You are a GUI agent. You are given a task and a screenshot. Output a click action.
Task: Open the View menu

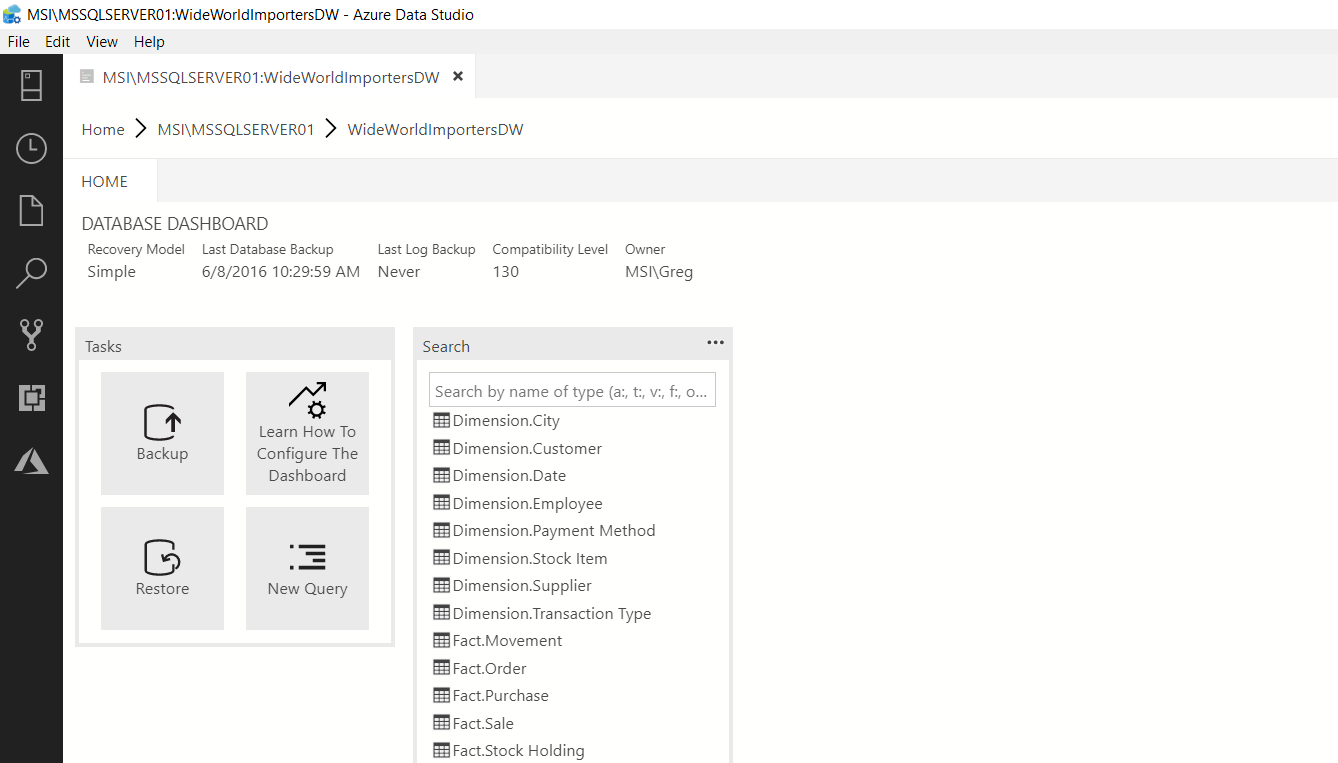coord(102,42)
